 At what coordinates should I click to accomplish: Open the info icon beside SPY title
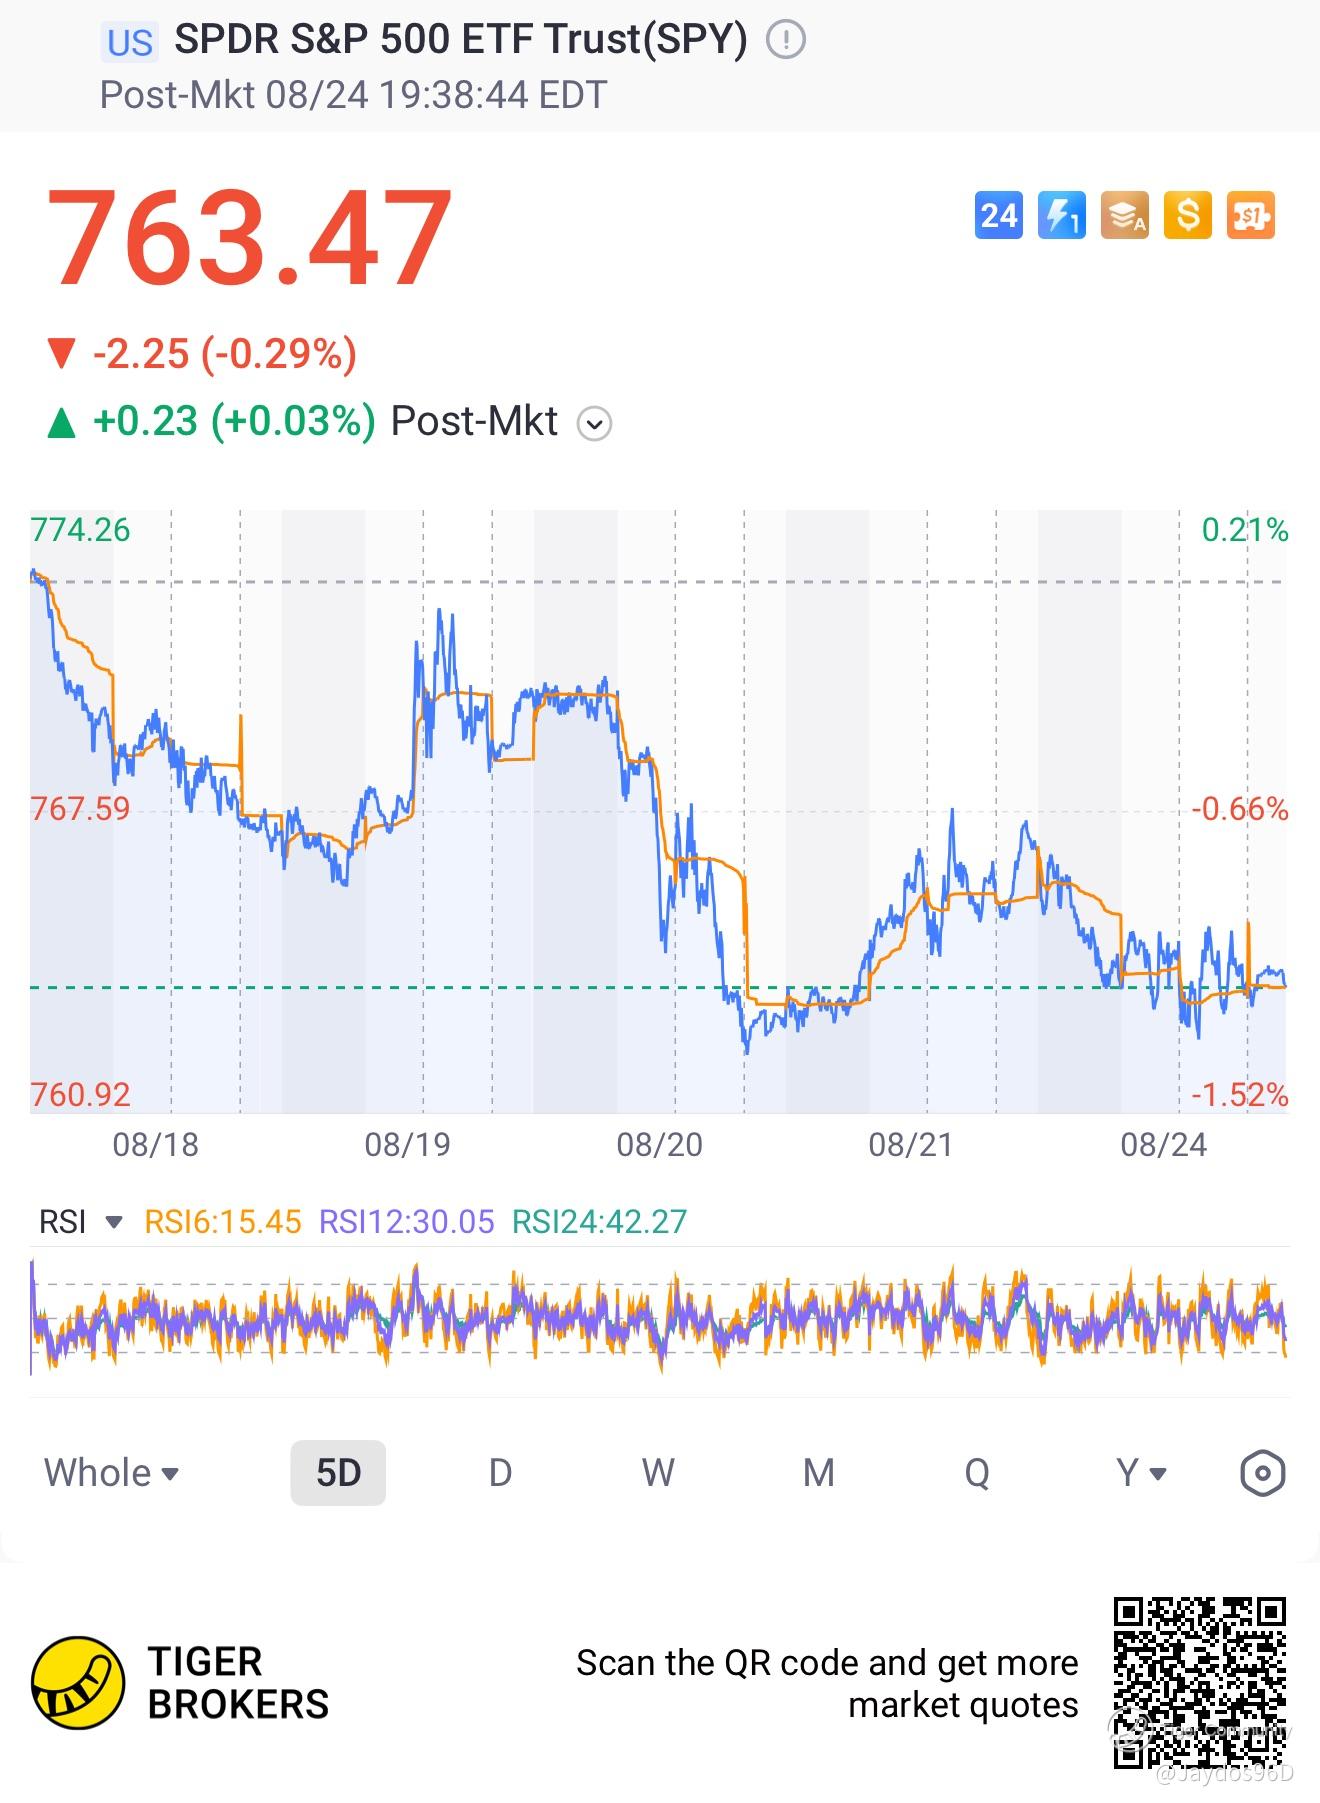[x=786, y=40]
